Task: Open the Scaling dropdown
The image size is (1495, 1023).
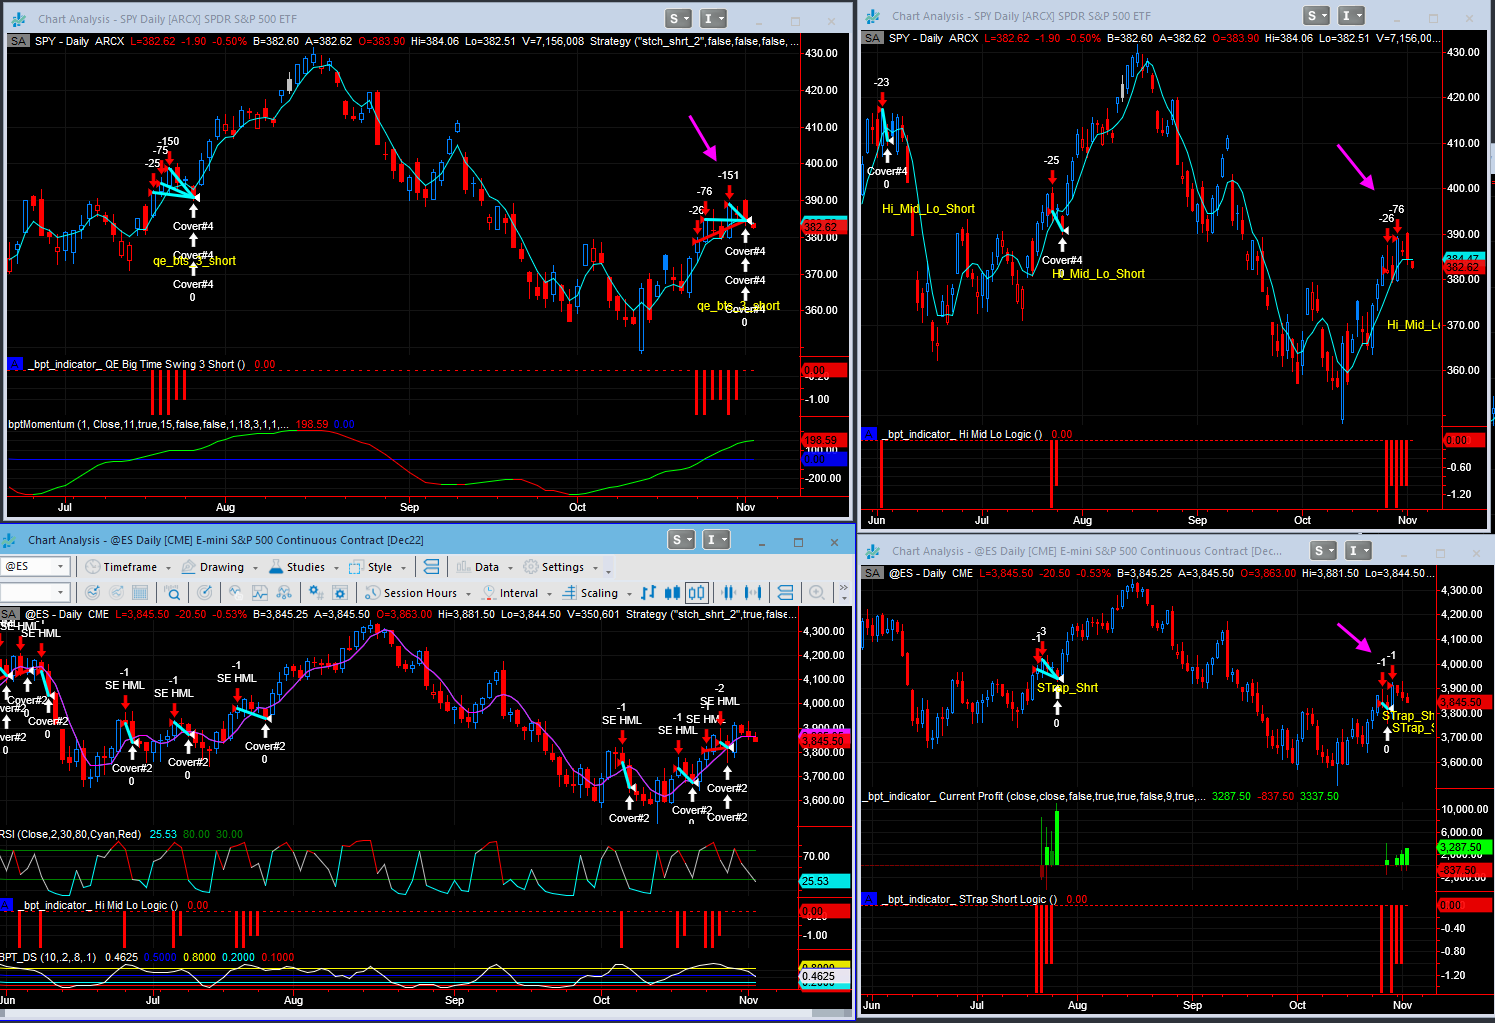Action: [598, 593]
